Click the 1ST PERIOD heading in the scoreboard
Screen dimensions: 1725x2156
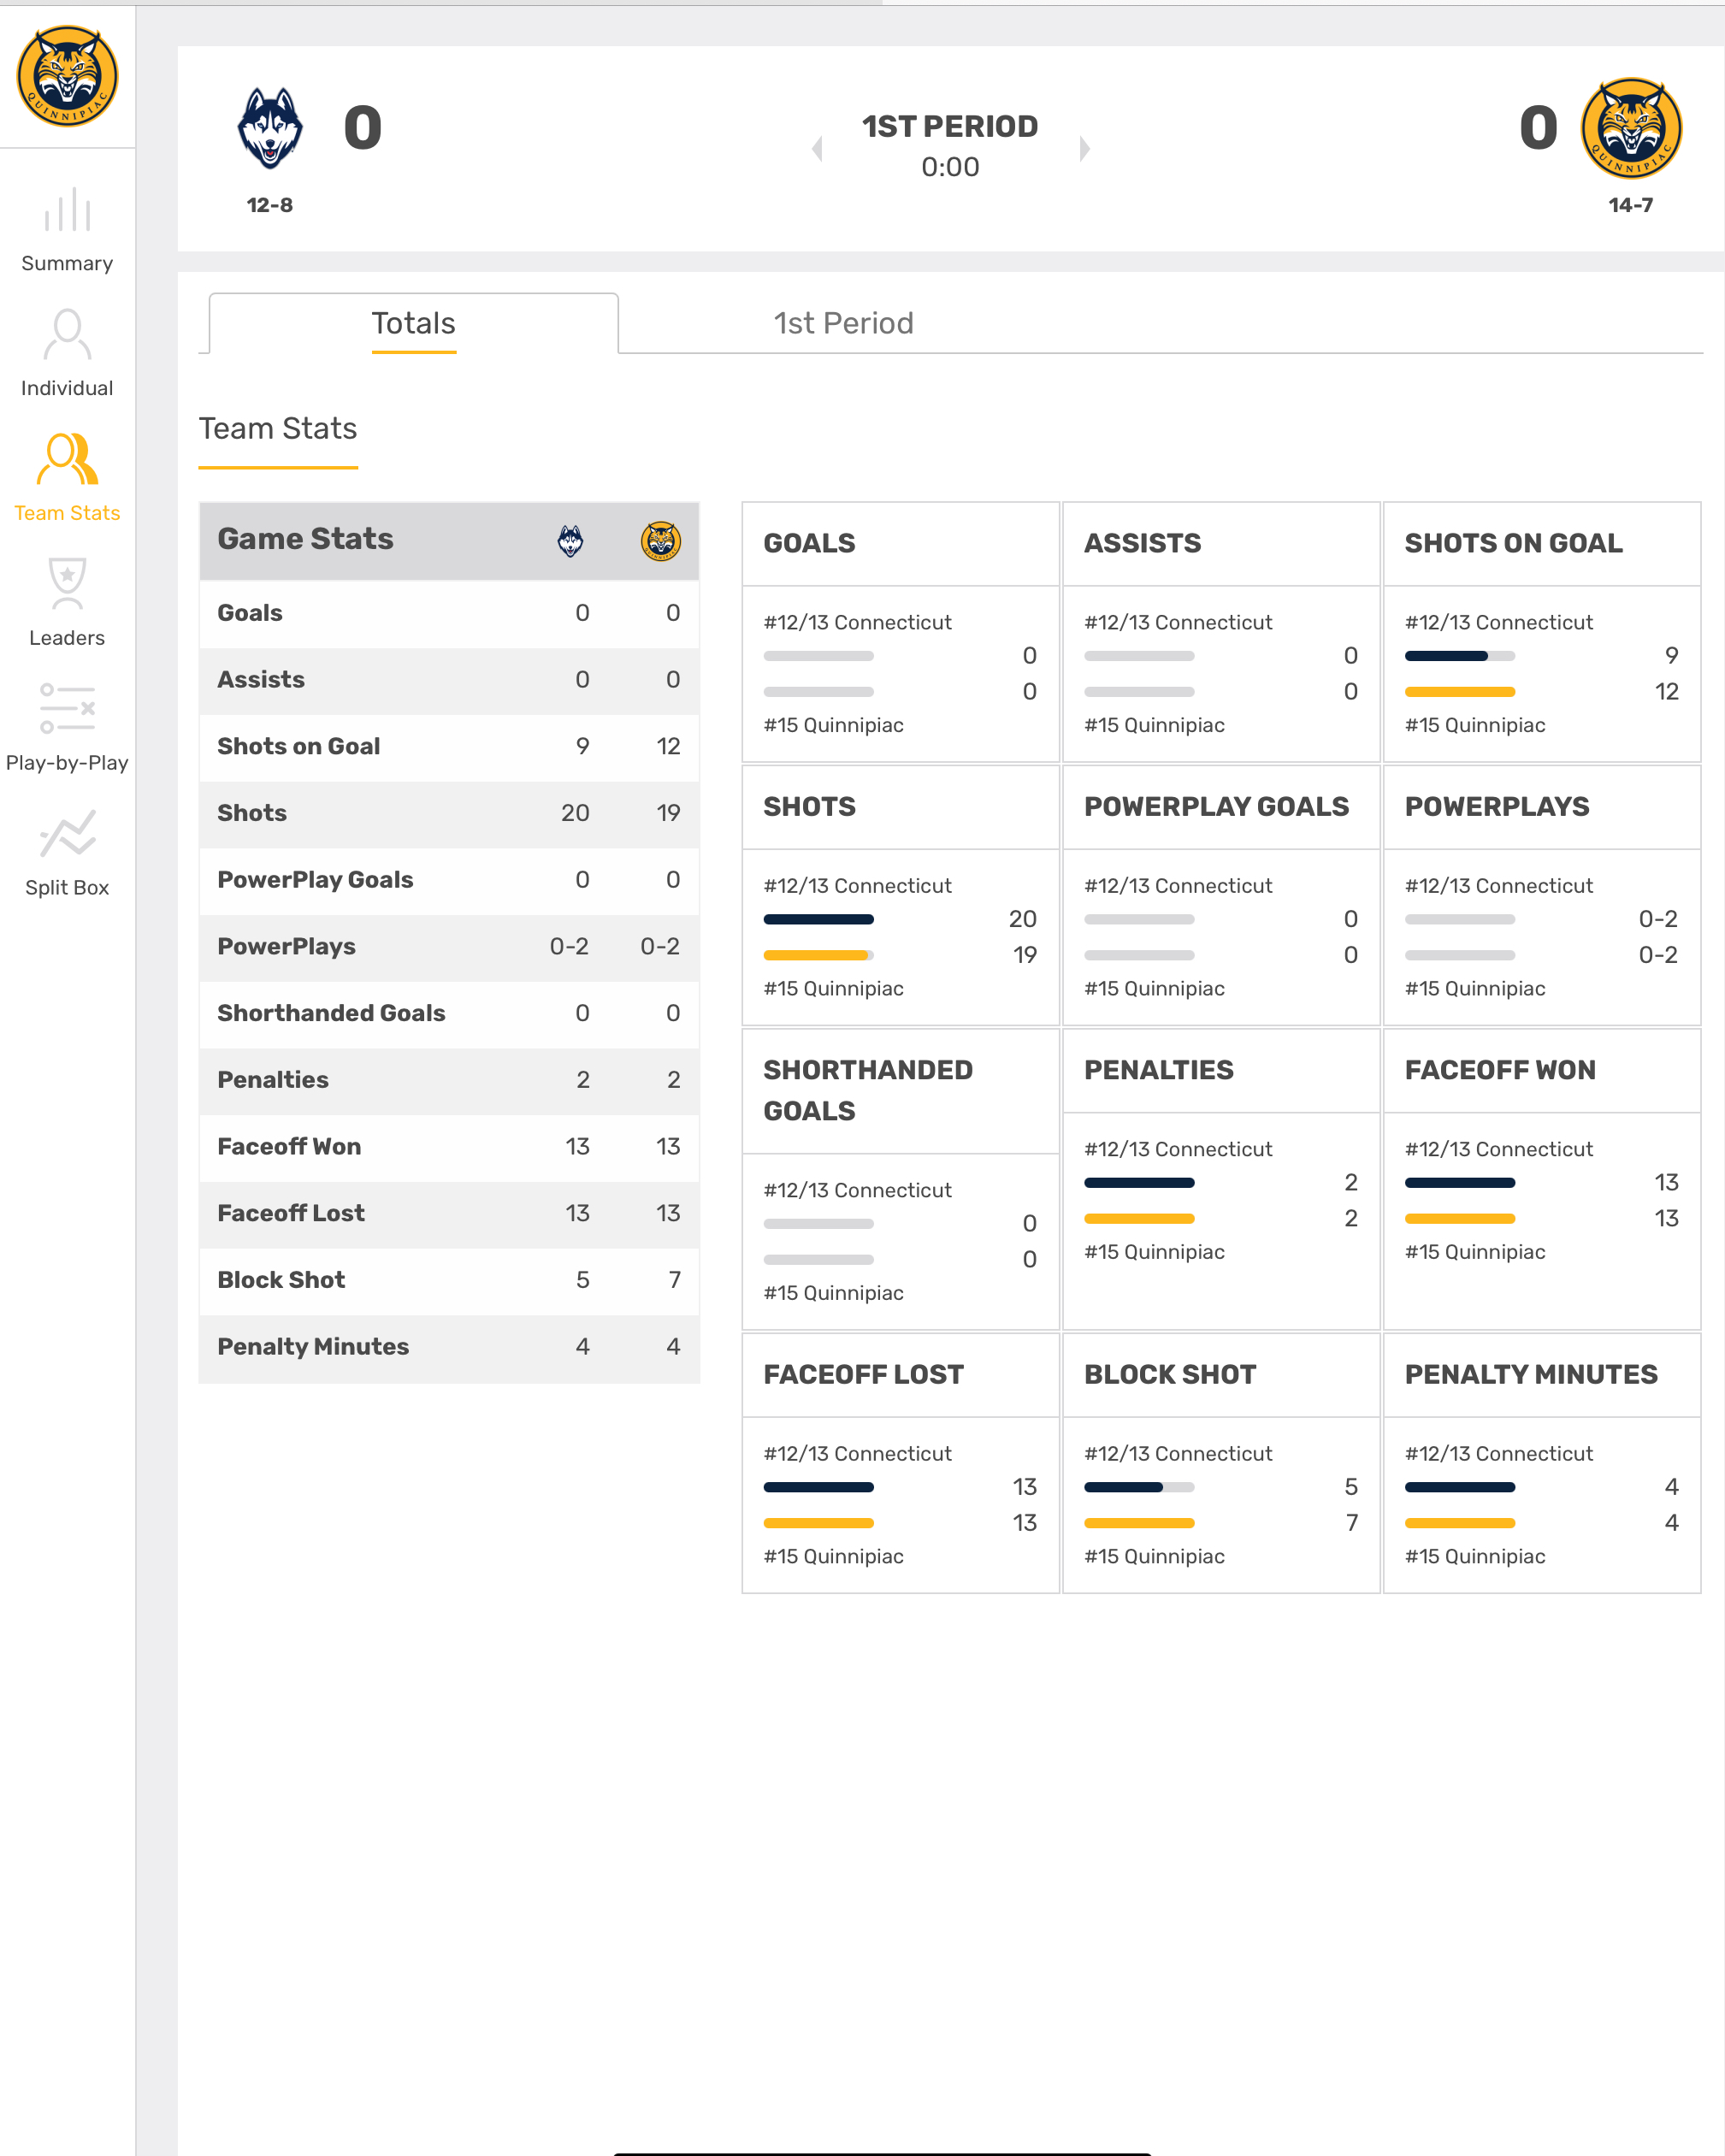tap(950, 127)
